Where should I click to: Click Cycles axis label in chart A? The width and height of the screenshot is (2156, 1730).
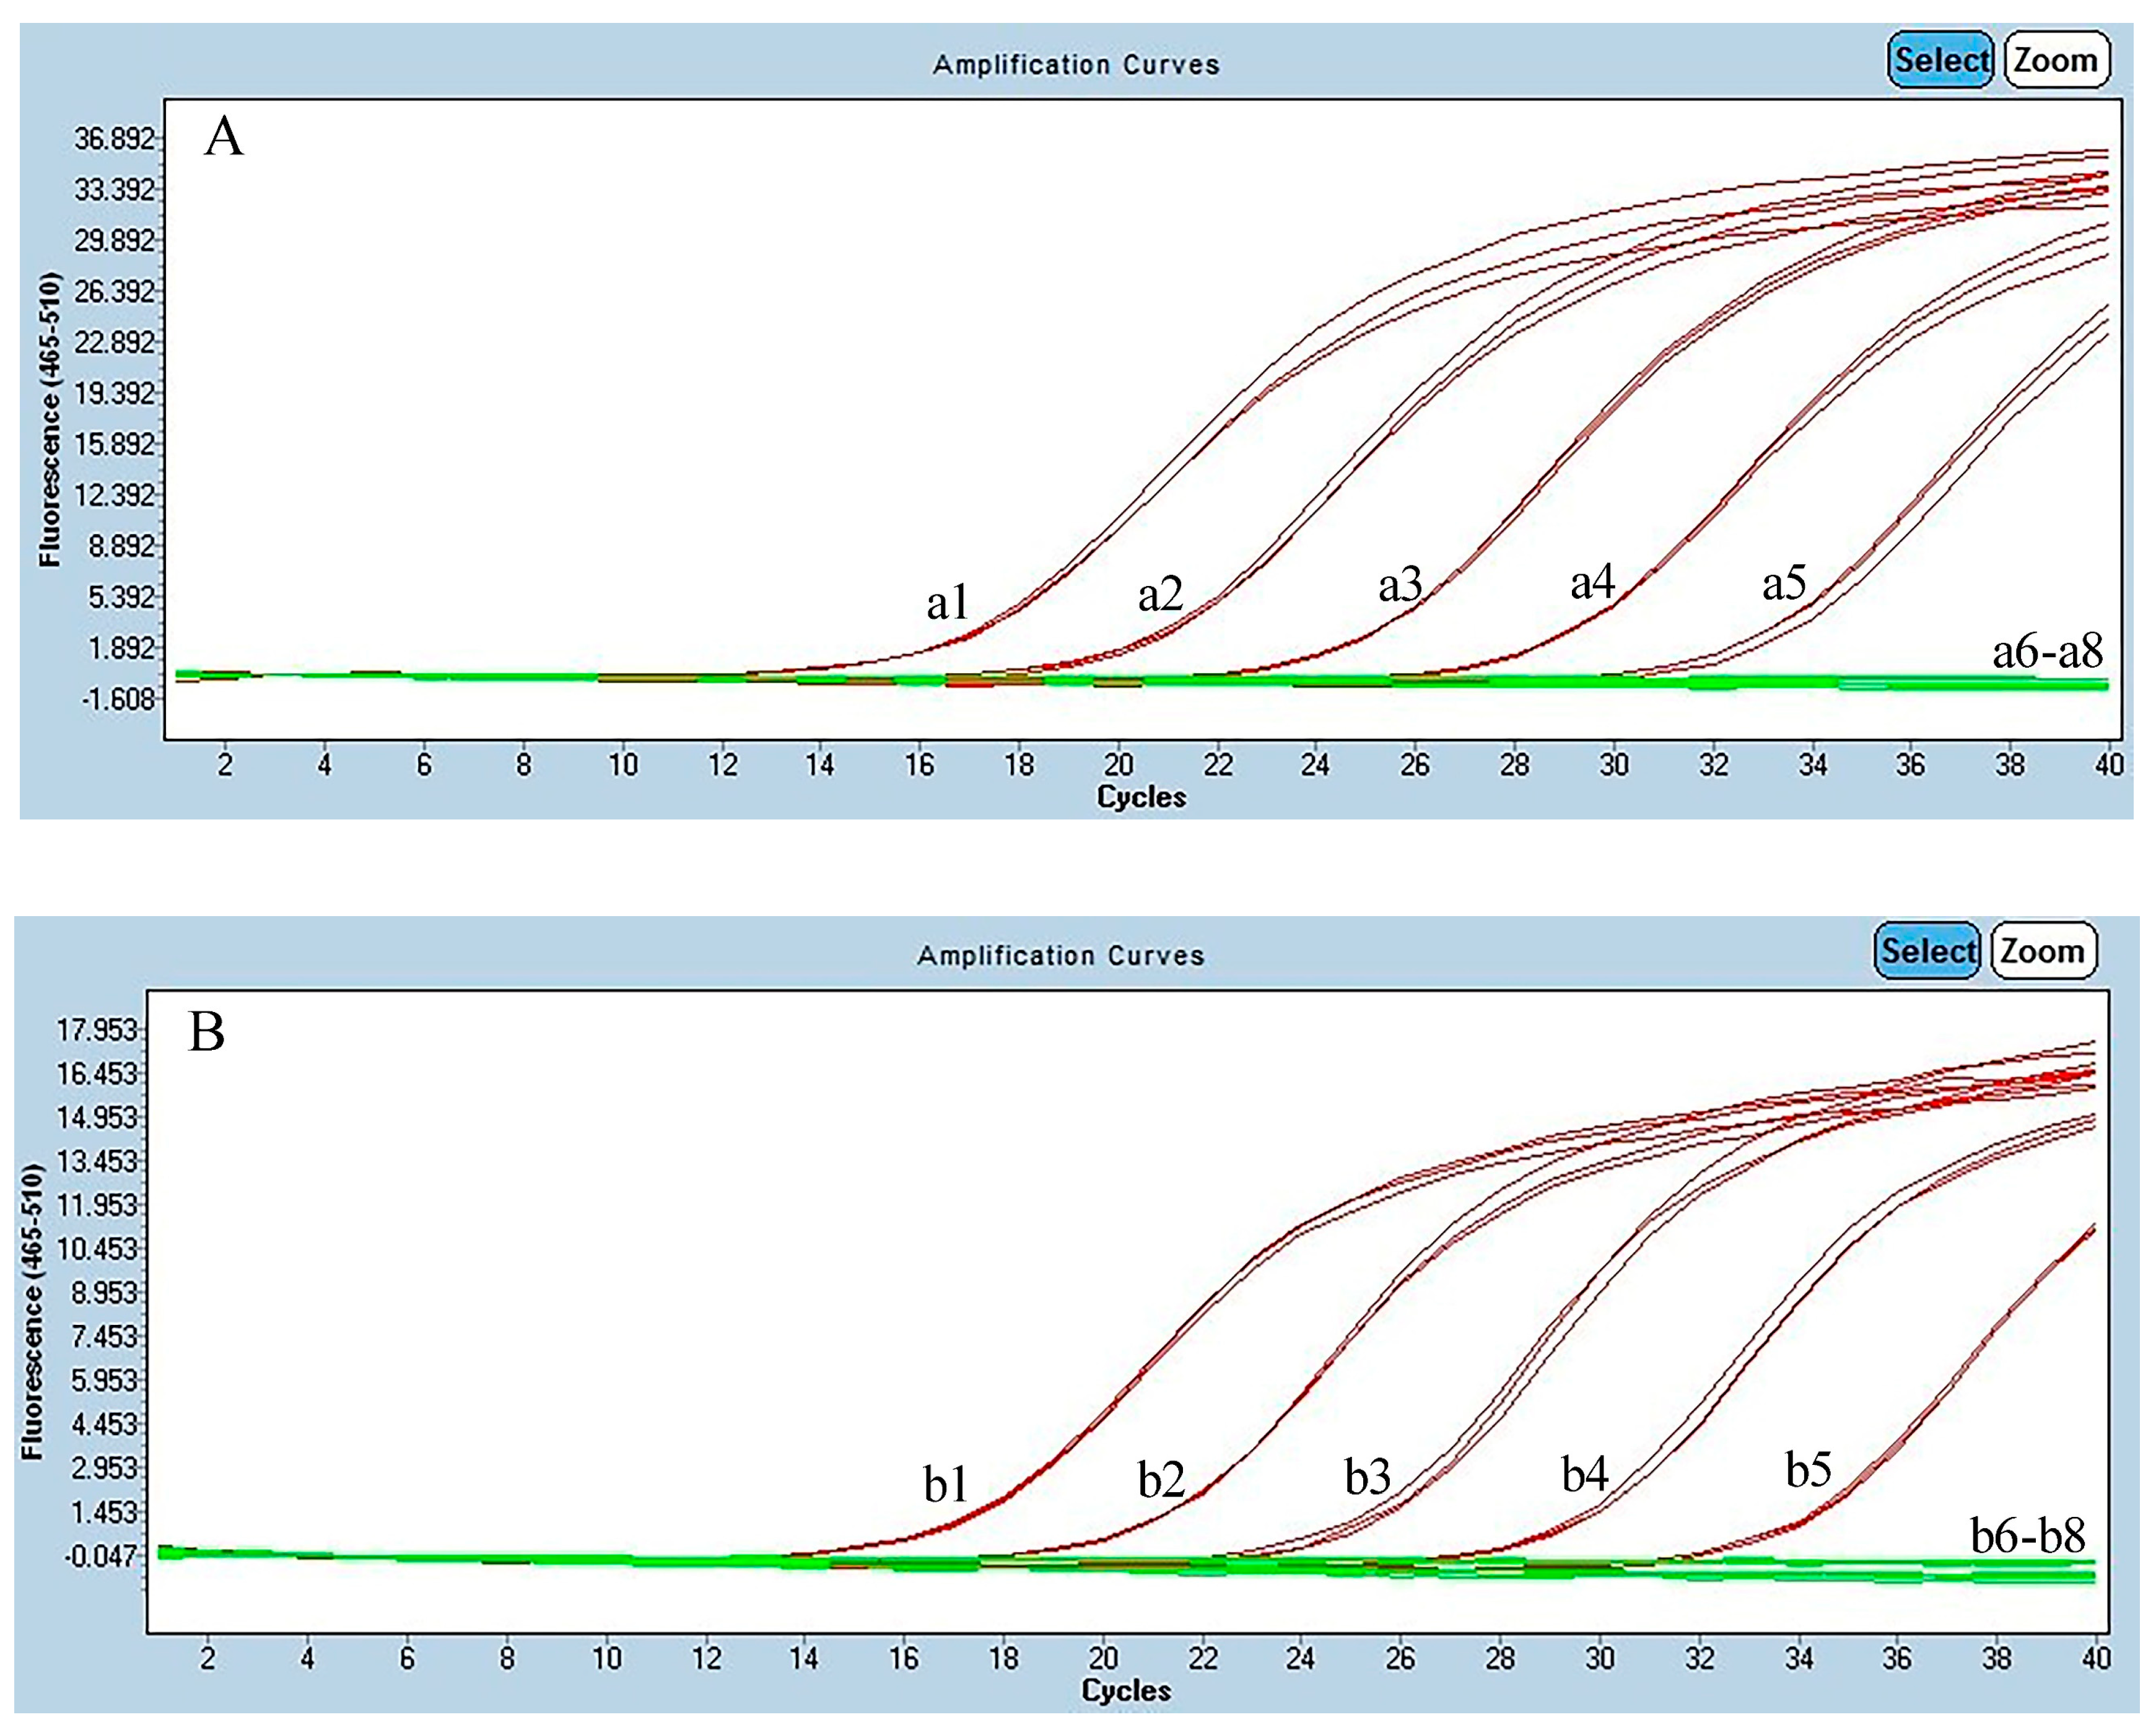1141,797
